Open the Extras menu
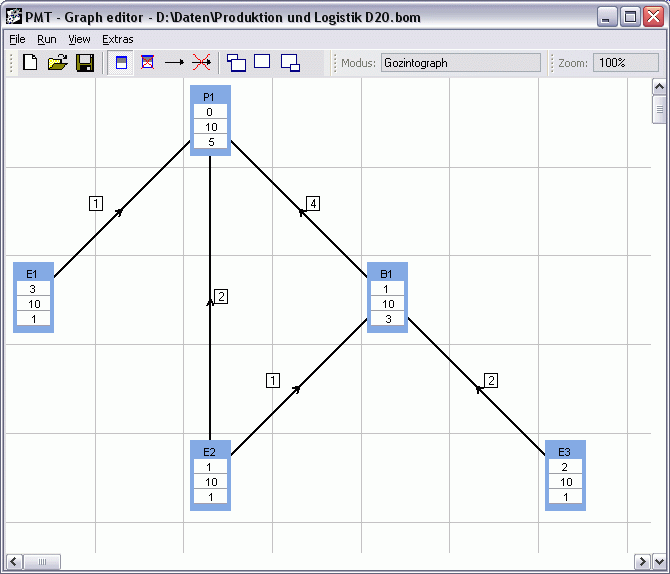This screenshot has height=574, width=670. coord(117,39)
